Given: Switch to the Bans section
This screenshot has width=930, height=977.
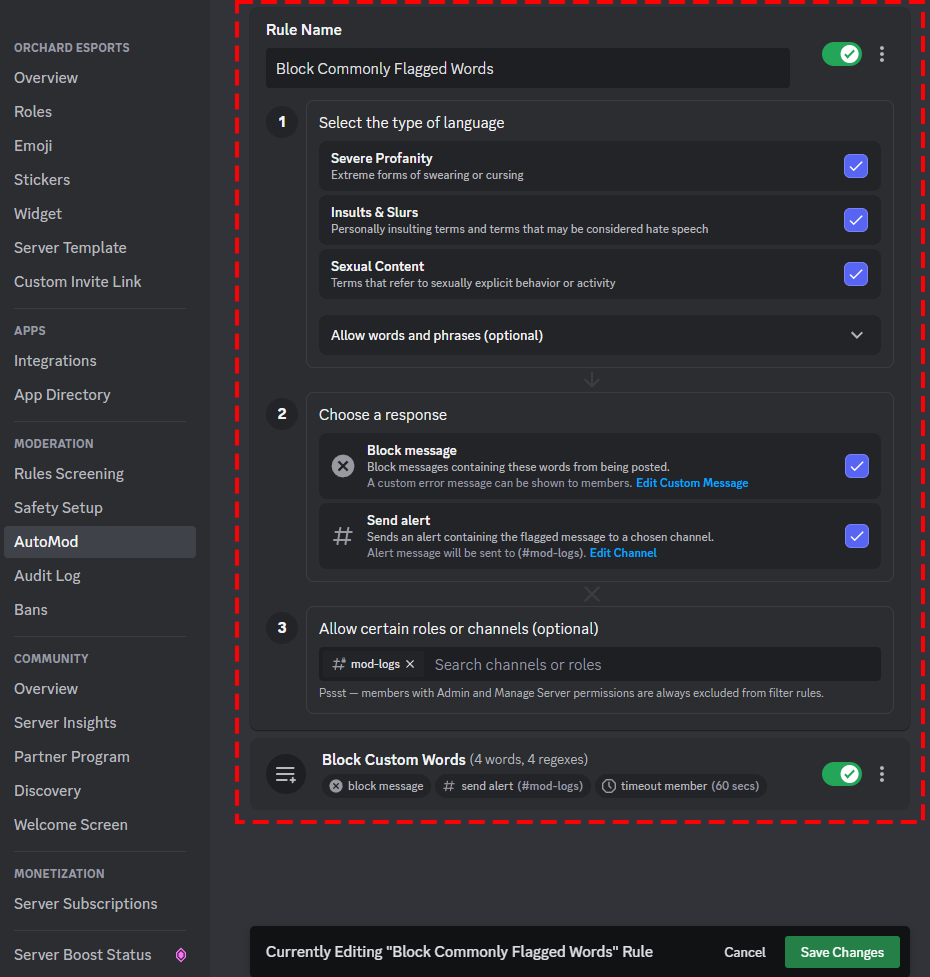Looking at the screenshot, I should pyautogui.click(x=30, y=609).
